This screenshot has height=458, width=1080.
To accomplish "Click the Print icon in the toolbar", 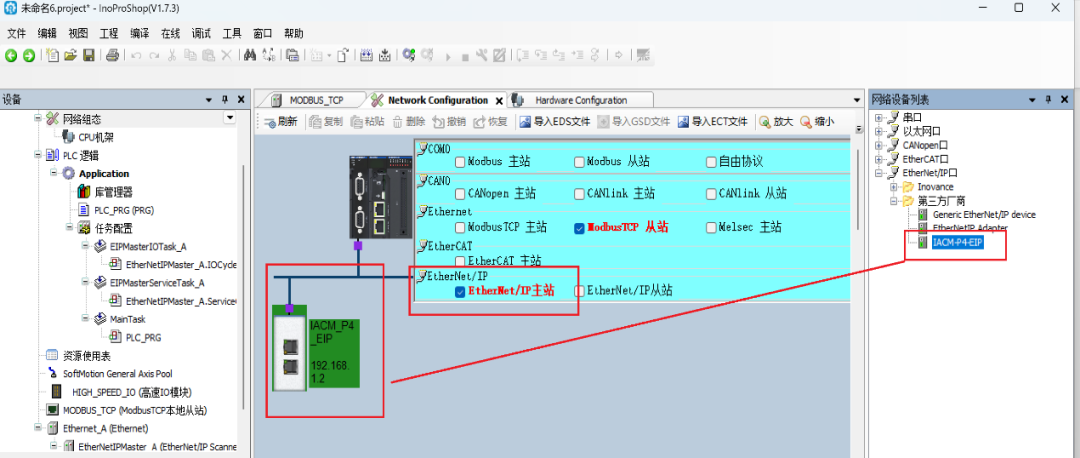I will [113, 55].
